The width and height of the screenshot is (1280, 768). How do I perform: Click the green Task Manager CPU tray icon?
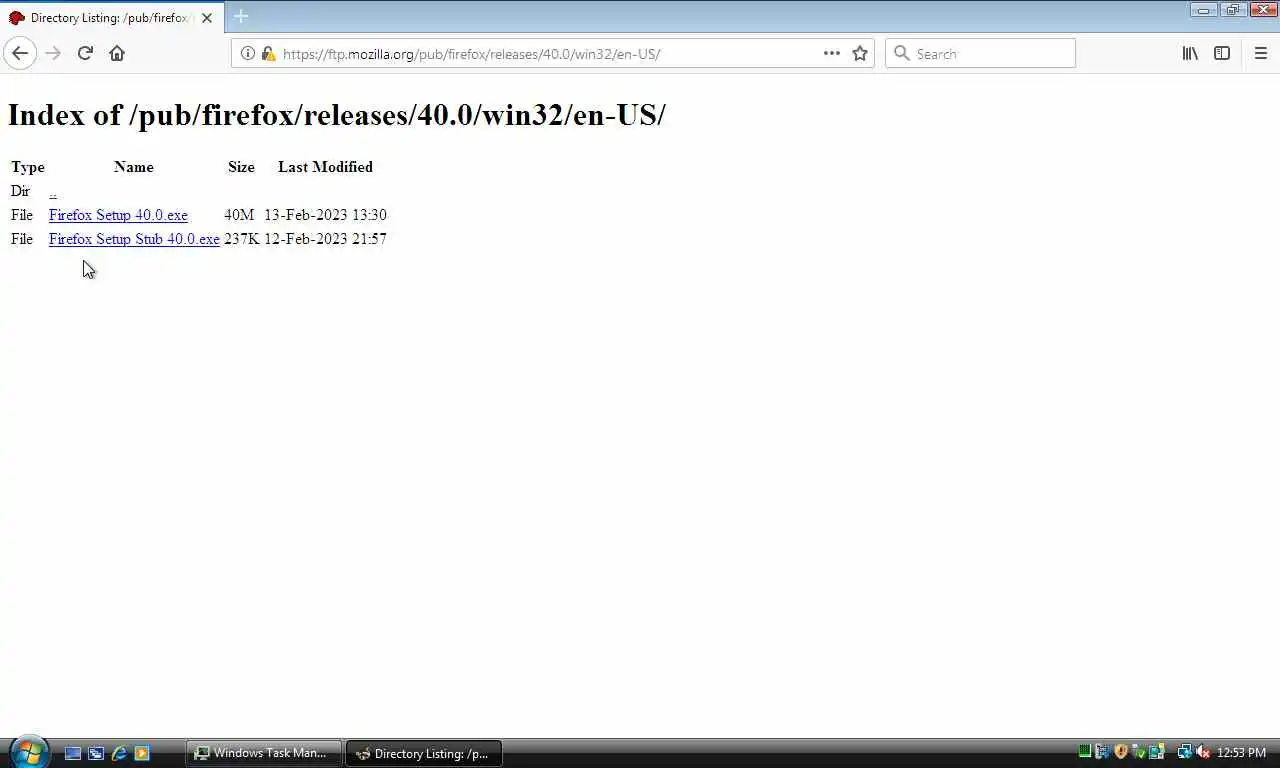pyautogui.click(x=1085, y=752)
